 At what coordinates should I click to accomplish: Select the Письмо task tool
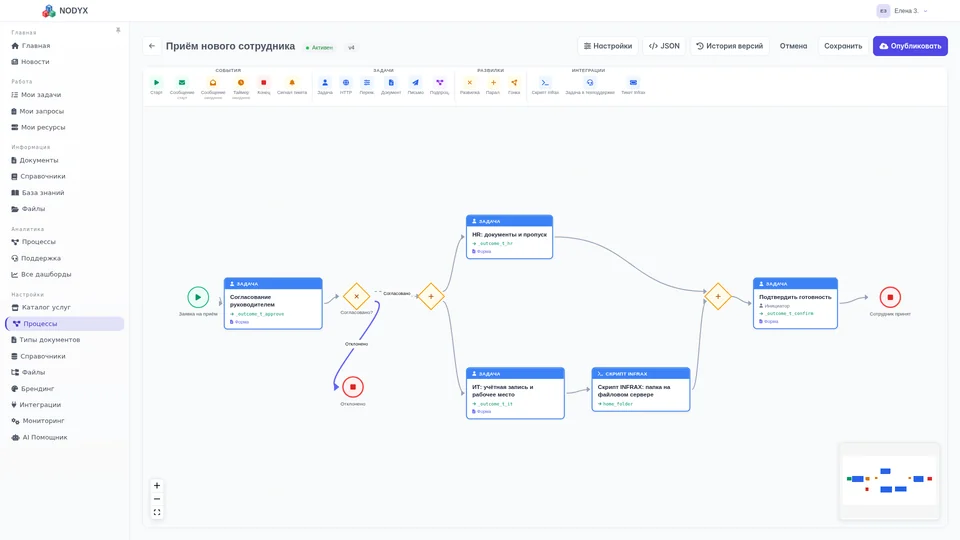[x=415, y=86]
